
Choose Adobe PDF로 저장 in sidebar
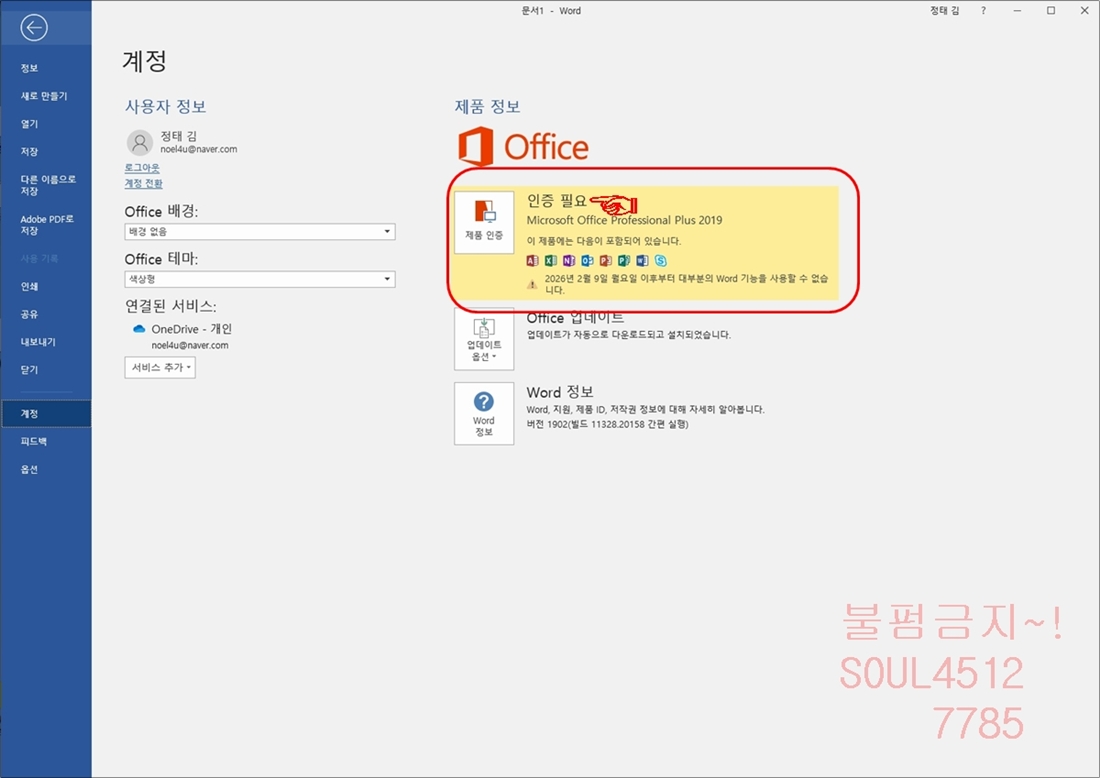[x=47, y=224]
